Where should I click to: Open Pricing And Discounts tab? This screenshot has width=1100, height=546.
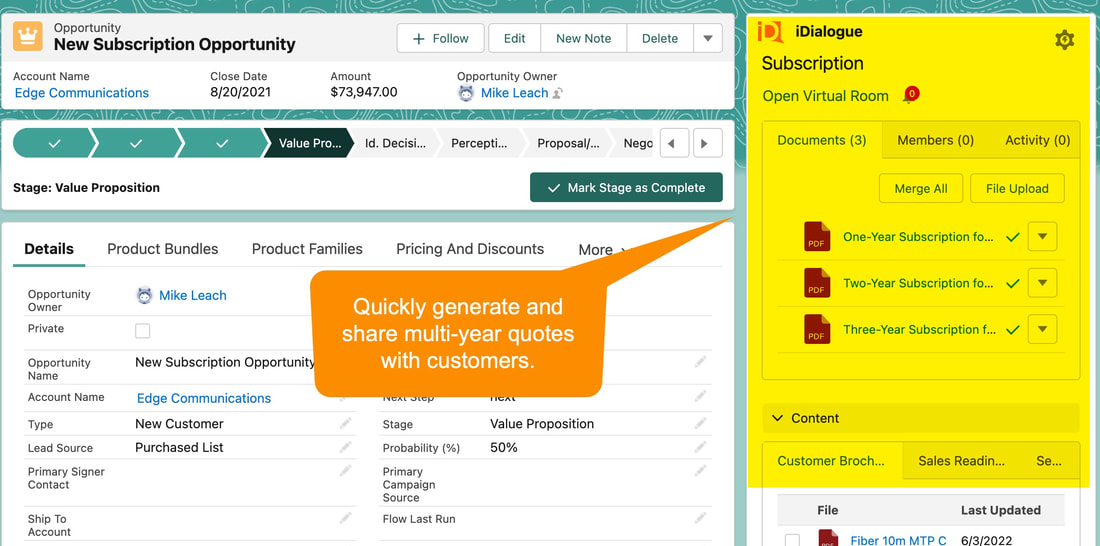pos(470,249)
